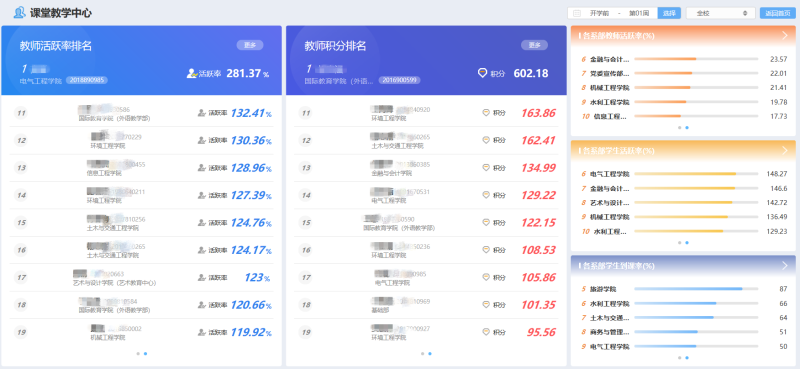Image resolution: width=800 pixels, height=369 pixels.
Task: Click 更多 on 教师活跃率排名 card
Action: (x=250, y=45)
